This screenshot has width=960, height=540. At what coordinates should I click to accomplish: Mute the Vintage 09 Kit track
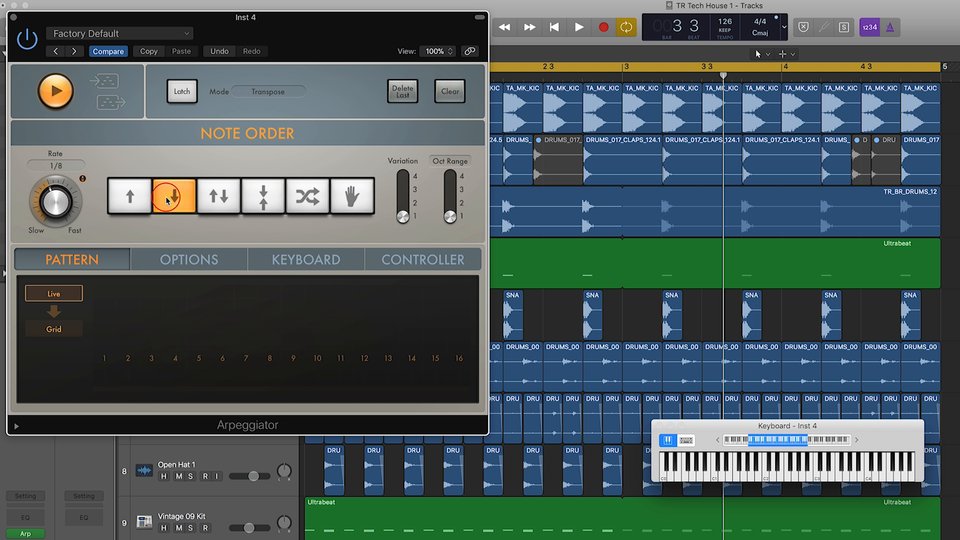pos(179,528)
